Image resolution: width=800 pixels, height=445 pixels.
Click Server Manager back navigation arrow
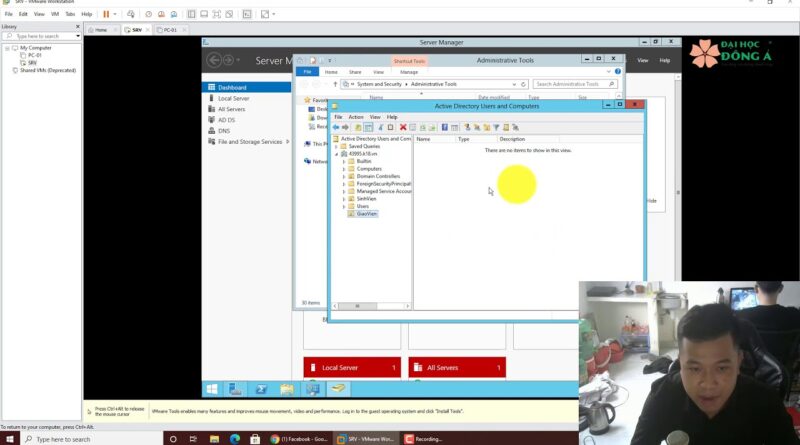214,60
